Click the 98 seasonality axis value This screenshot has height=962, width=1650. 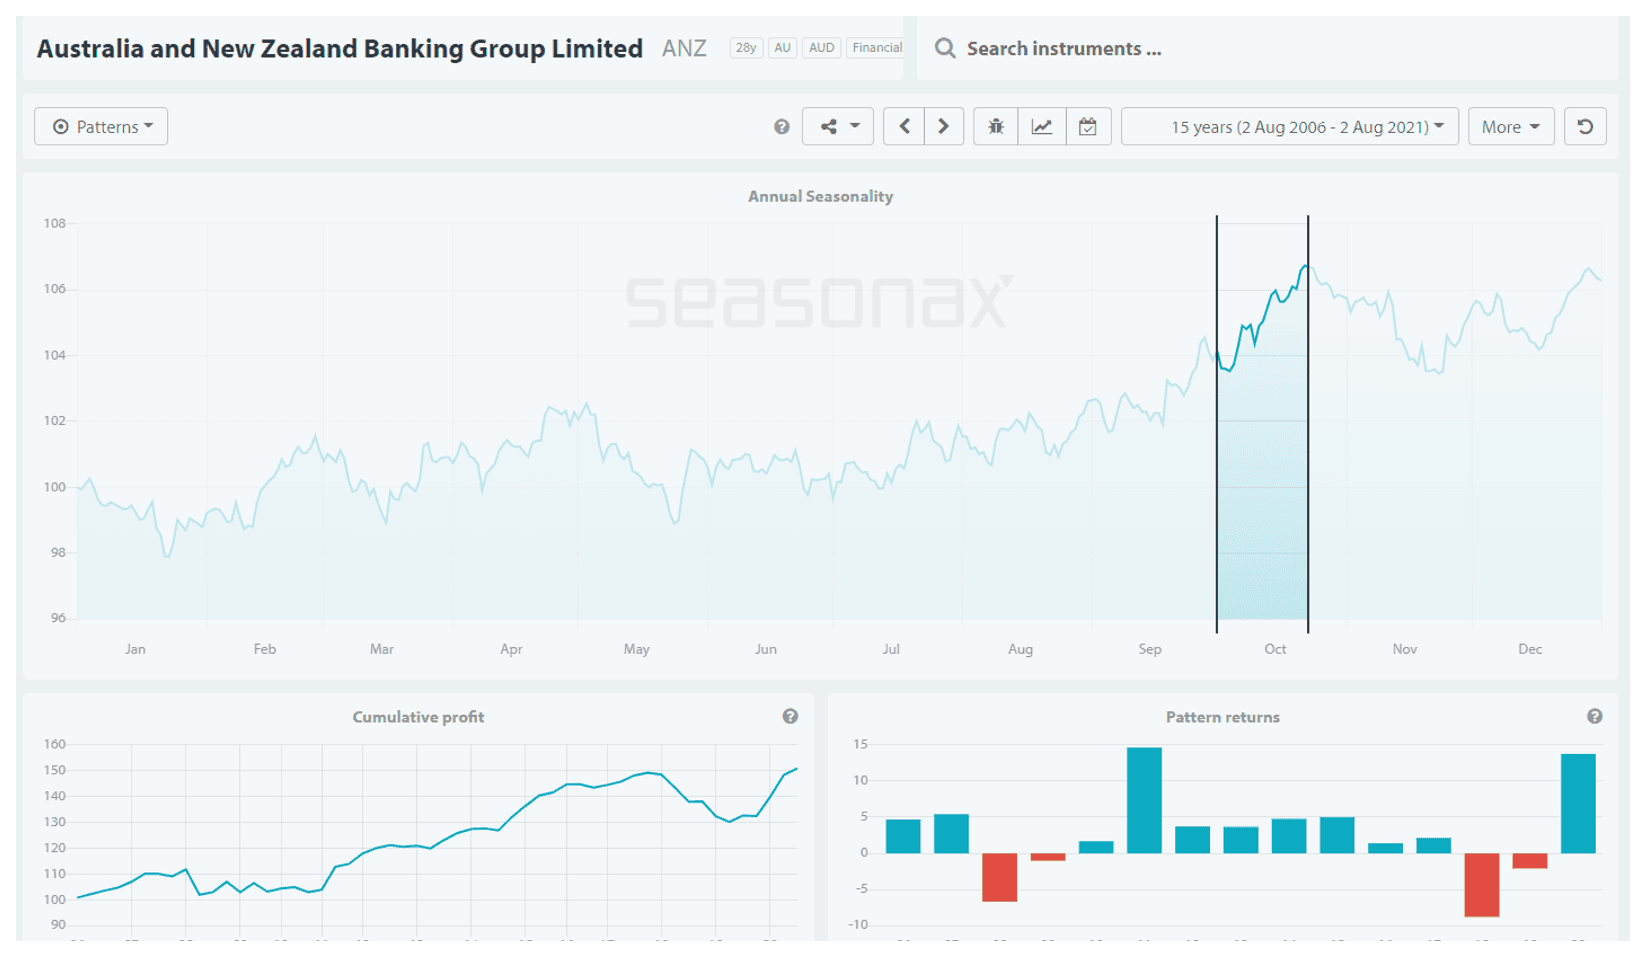pos(58,552)
